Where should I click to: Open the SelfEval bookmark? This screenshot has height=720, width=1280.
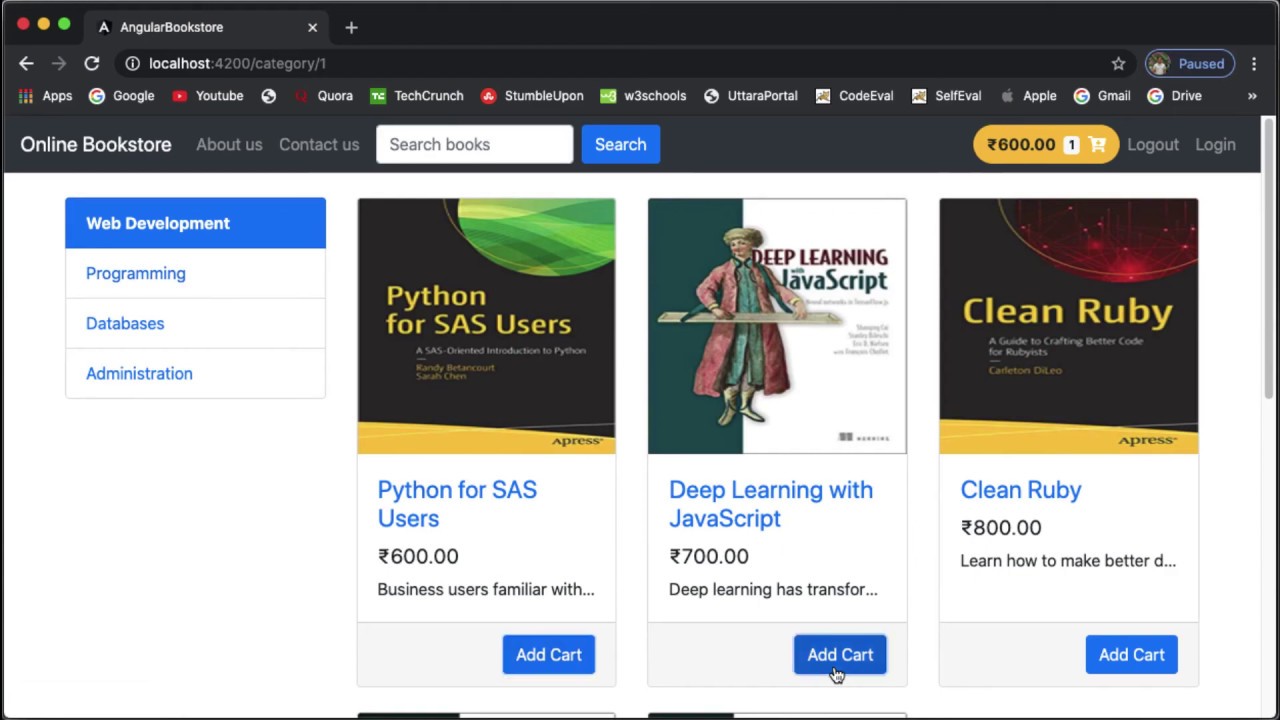947,96
